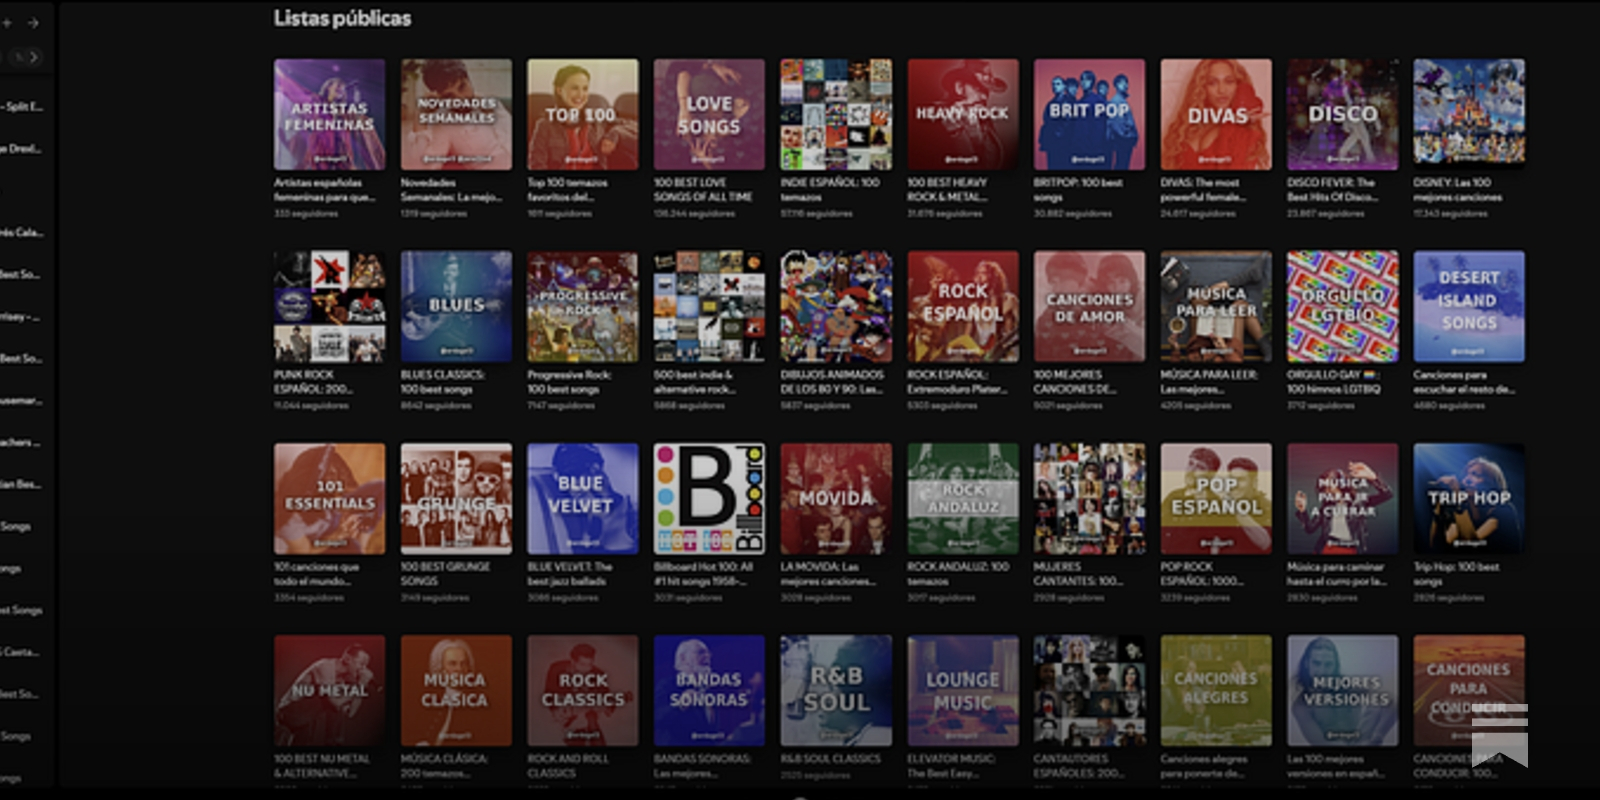The image size is (1600, 800).
Task: Open the Movida playlist cover
Action: [836, 499]
